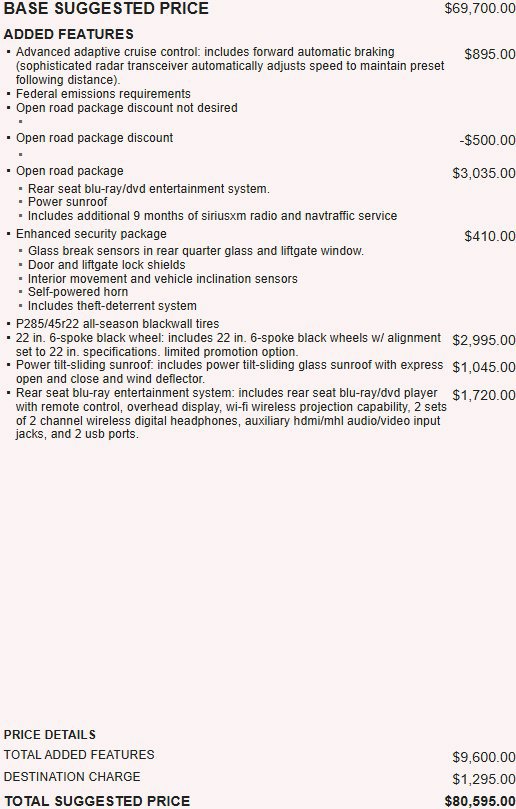Select the $69,700.00 base price amount
The width and height of the screenshot is (516, 809).
click(480, 9)
